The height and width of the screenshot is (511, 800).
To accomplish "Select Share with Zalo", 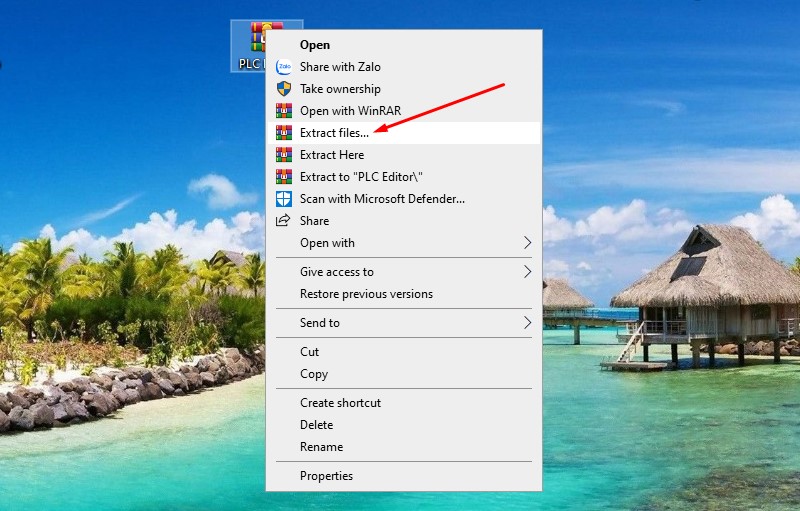I will [x=404, y=67].
